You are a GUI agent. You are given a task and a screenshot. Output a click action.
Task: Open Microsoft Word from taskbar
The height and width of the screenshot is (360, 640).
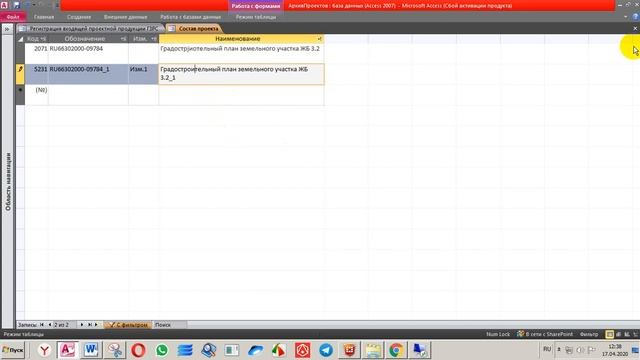[x=91, y=350]
